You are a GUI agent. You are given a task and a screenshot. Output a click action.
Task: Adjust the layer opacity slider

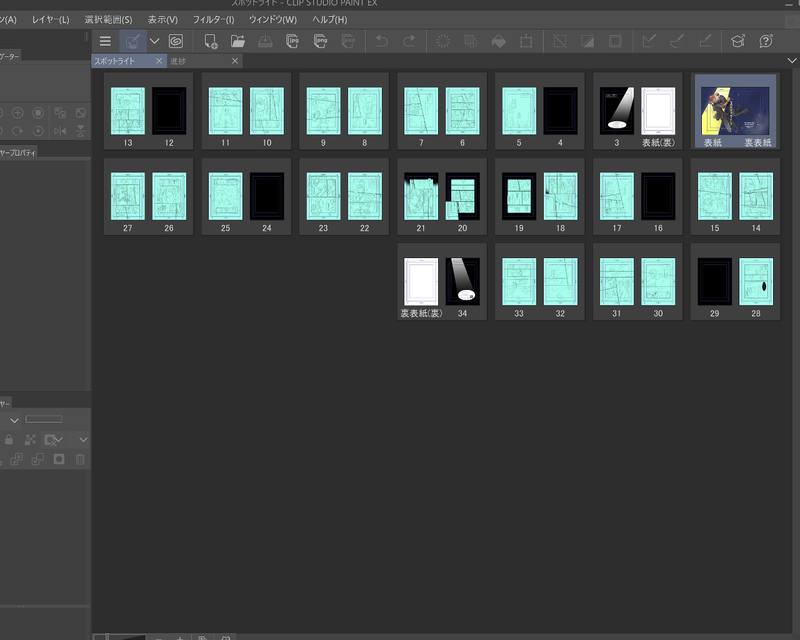pyautogui.click(x=44, y=420)
